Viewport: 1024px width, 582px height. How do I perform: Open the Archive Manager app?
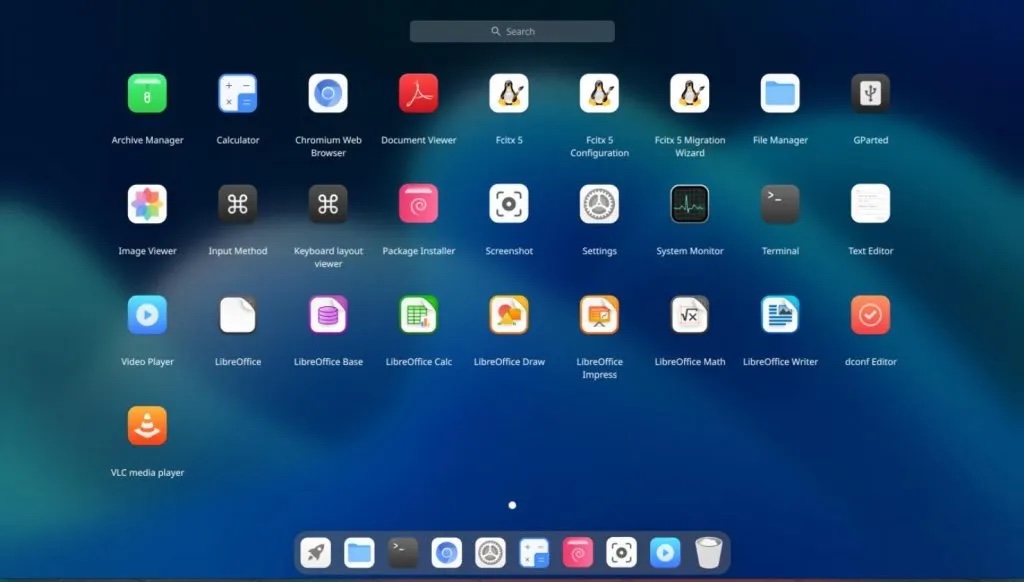pyautogui.click(x=147, y=94)
